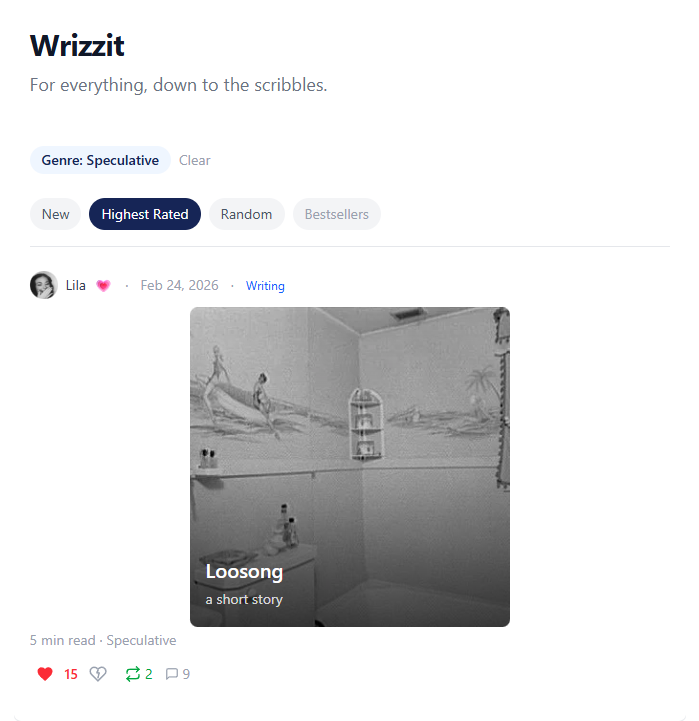Repost the story using the green arrows icon
Screen dimensions: 699x721
[132, 674]
